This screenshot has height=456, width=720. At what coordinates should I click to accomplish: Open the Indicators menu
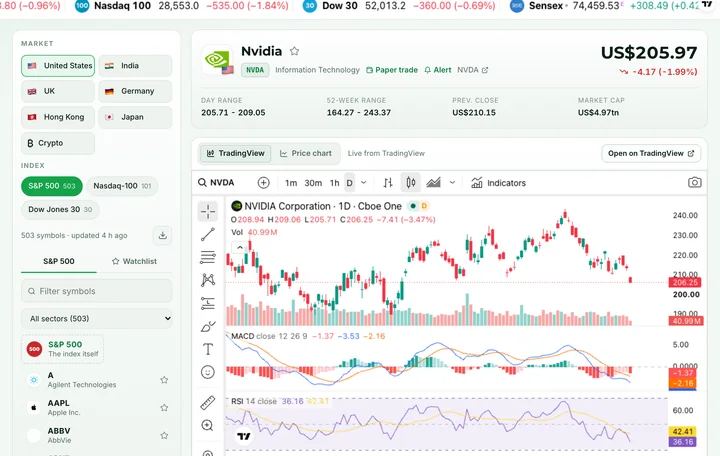click(498, 183)
